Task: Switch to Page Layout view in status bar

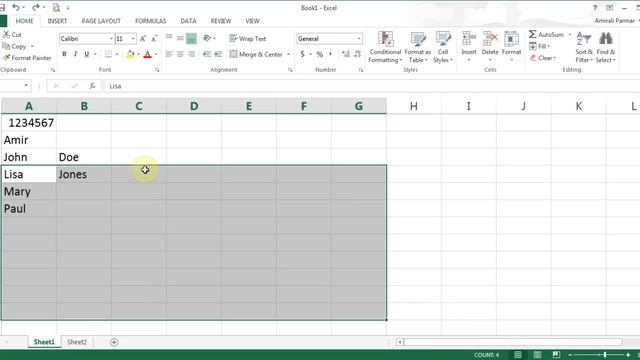Action: click(537, 355)
